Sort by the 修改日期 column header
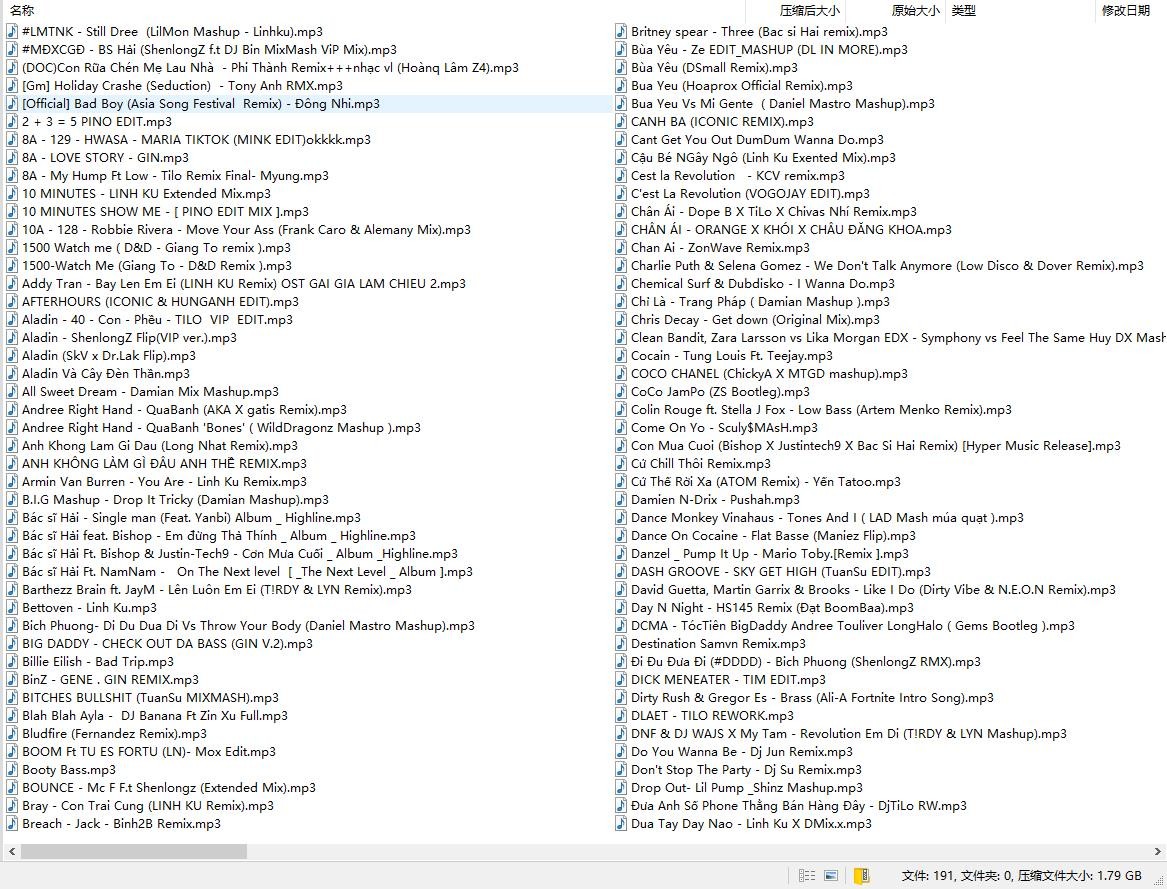Image resolution: width=1167 pixels, height=889 pixels. pyautogui.click(x=1125, y=11)
